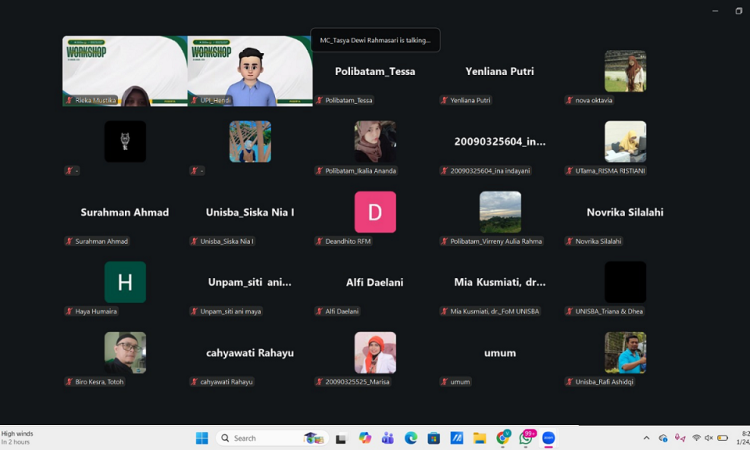Expand the hidden system tray icons chevron

pos(646,438)
